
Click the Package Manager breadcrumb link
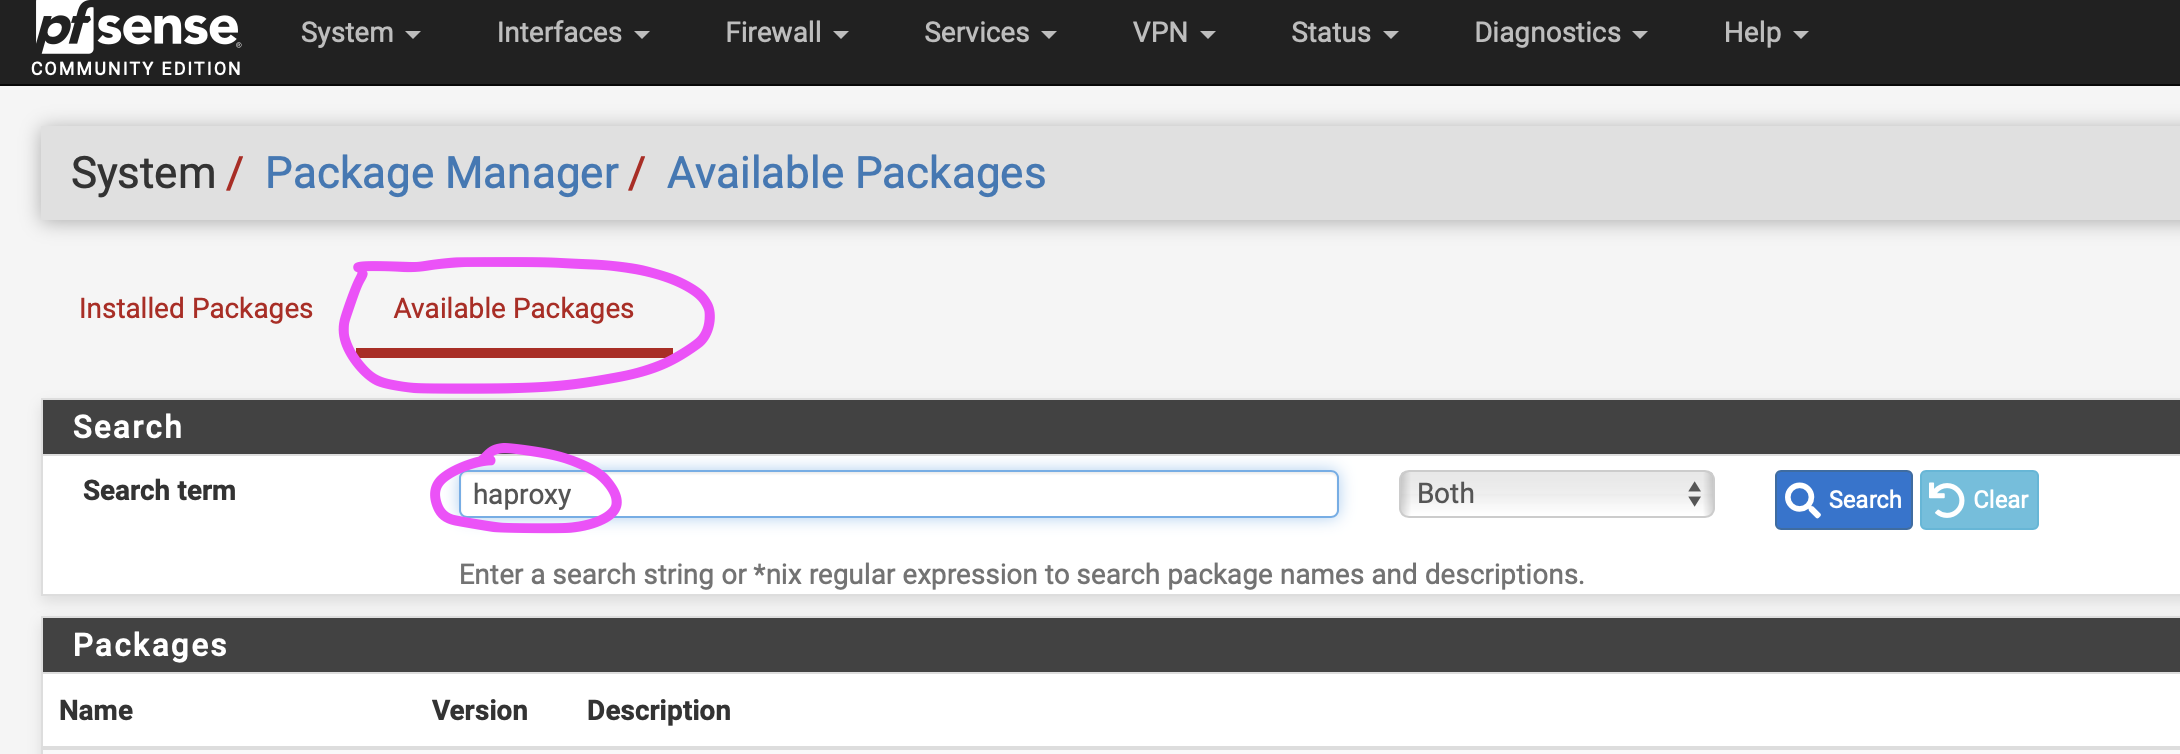[x=441, y=173]
